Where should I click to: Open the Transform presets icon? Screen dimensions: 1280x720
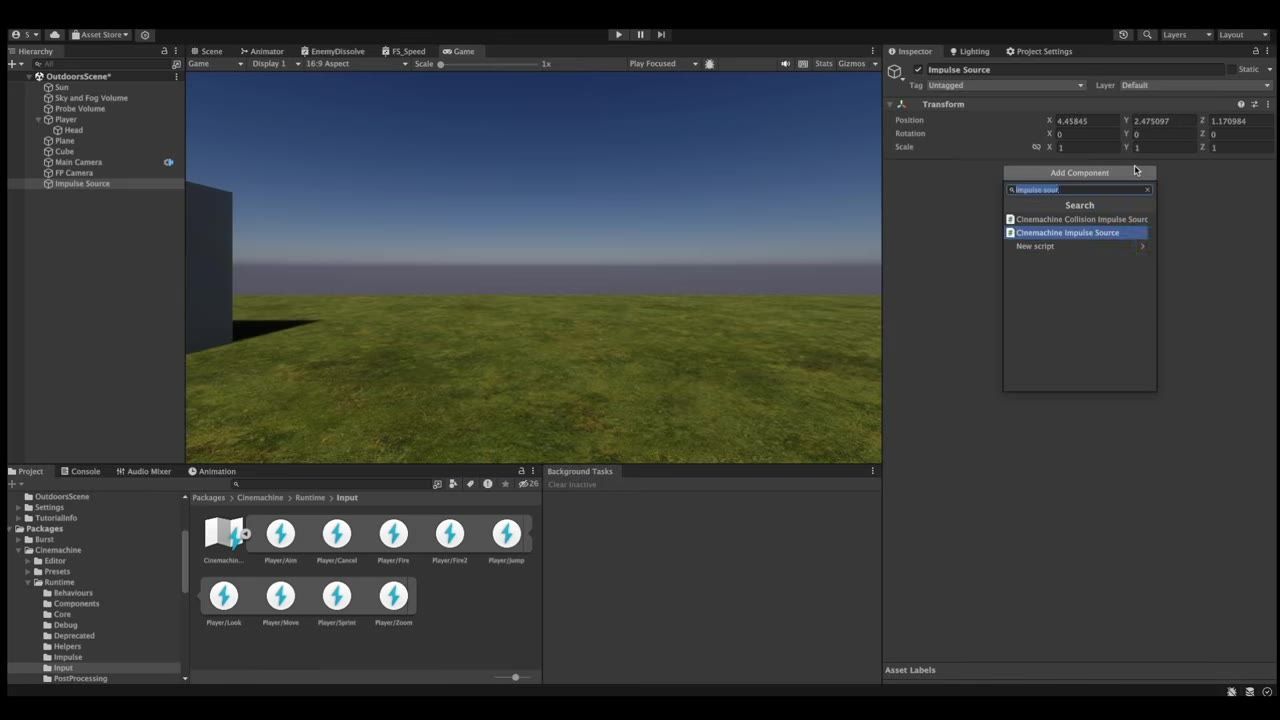pyautogui.click(x=1254, y=104)
